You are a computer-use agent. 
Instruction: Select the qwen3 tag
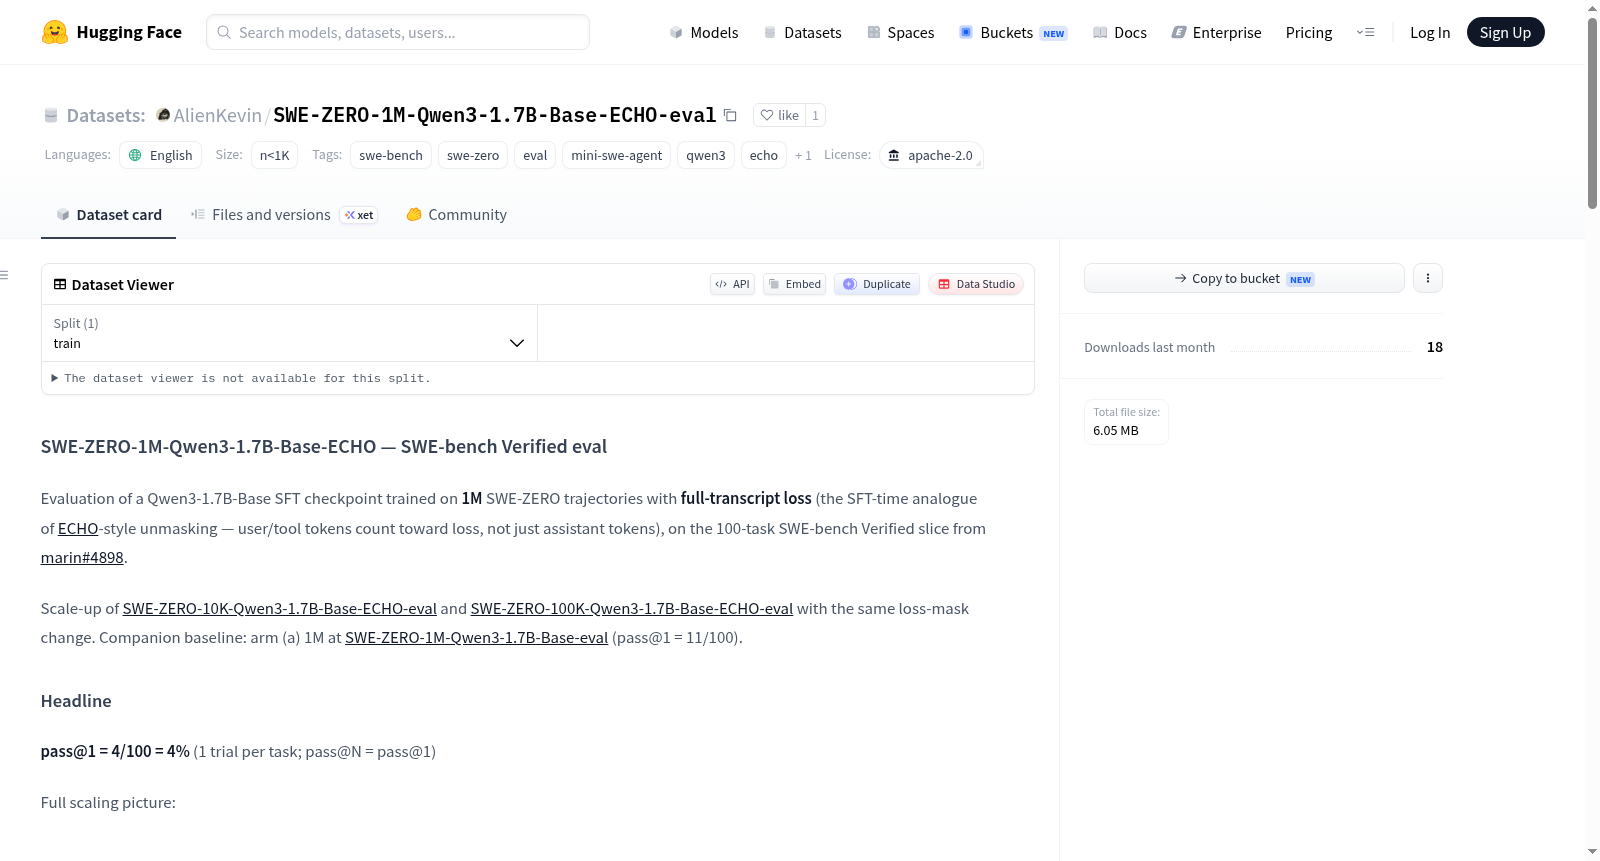coord(706,155)
